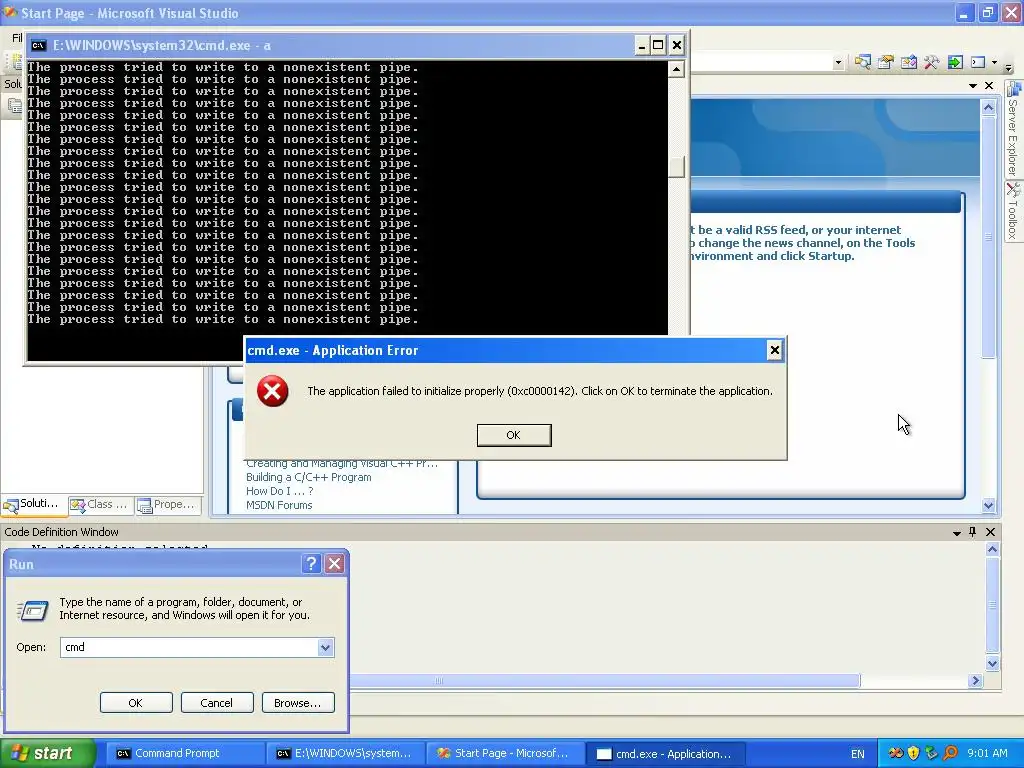The width and height of the screenshot is (1024, 768).
Task: Switch to cmd.exe - Application... taskbar button
Action: pyautogui.click(x=665, y=754)
